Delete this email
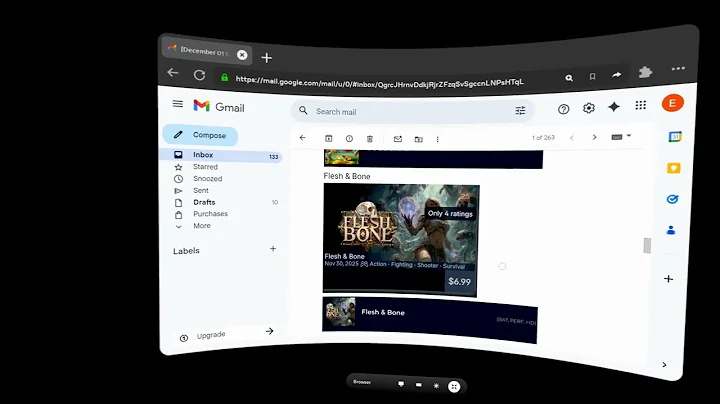The height and width of the screenshot is (404, 720). coord(370,139)
